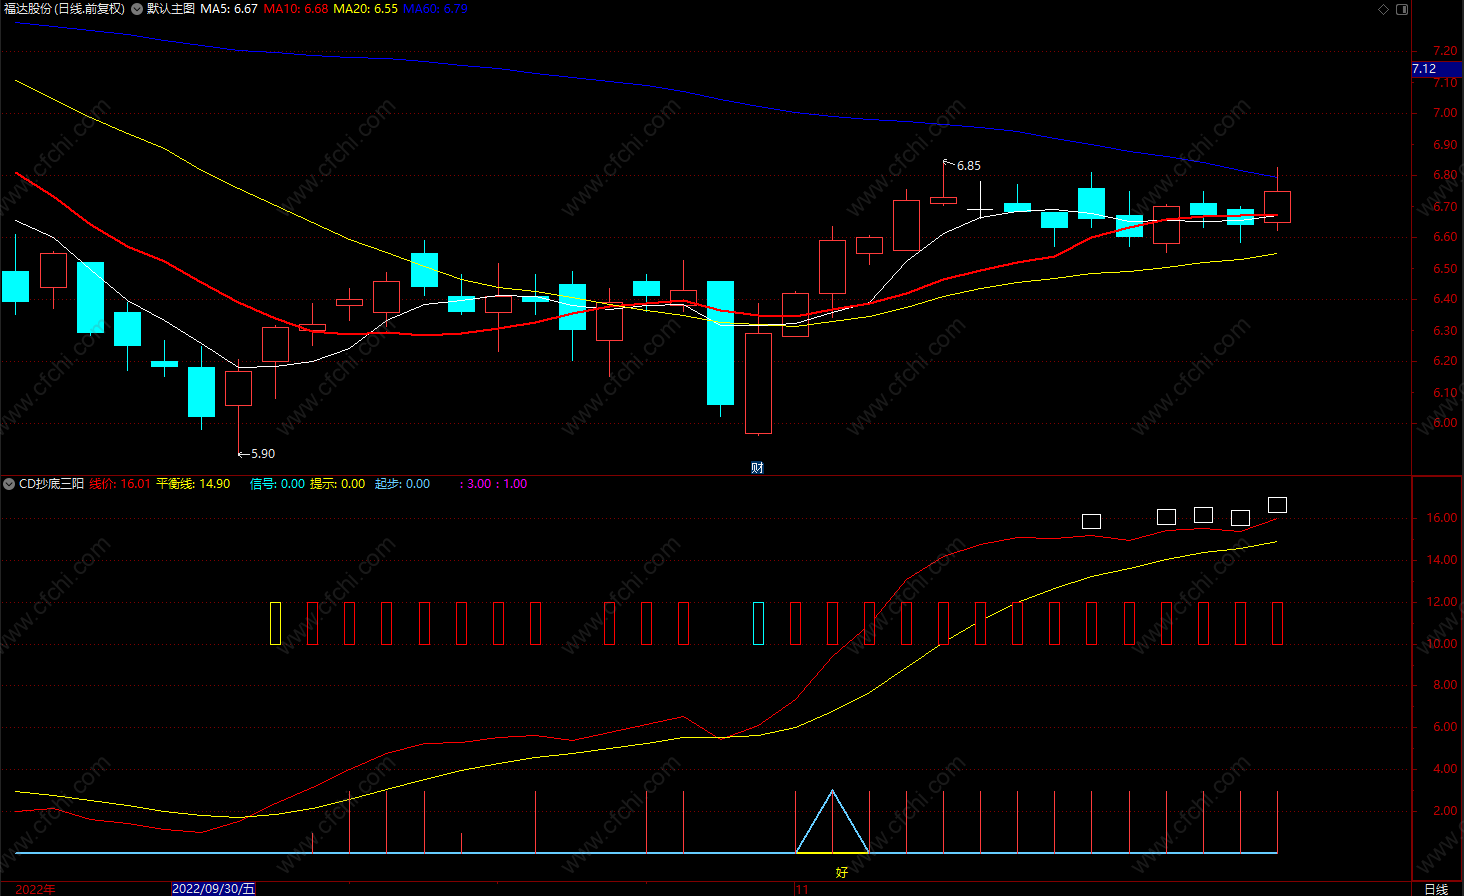Image resolution: width=1464 pixels, height=896 pixels.
Task: Click the 提示: 0.00 value
Action: point(338,484)
